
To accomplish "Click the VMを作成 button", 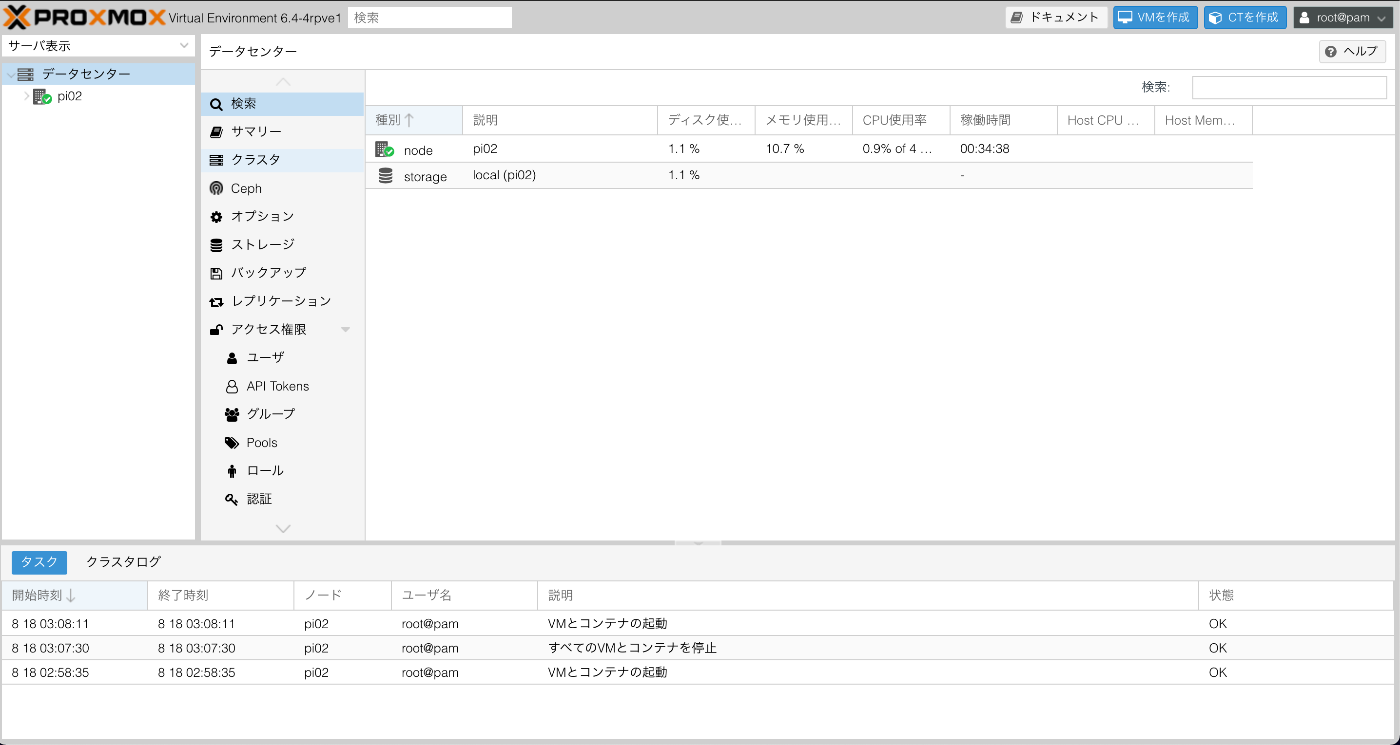I will click(1155, 17).
